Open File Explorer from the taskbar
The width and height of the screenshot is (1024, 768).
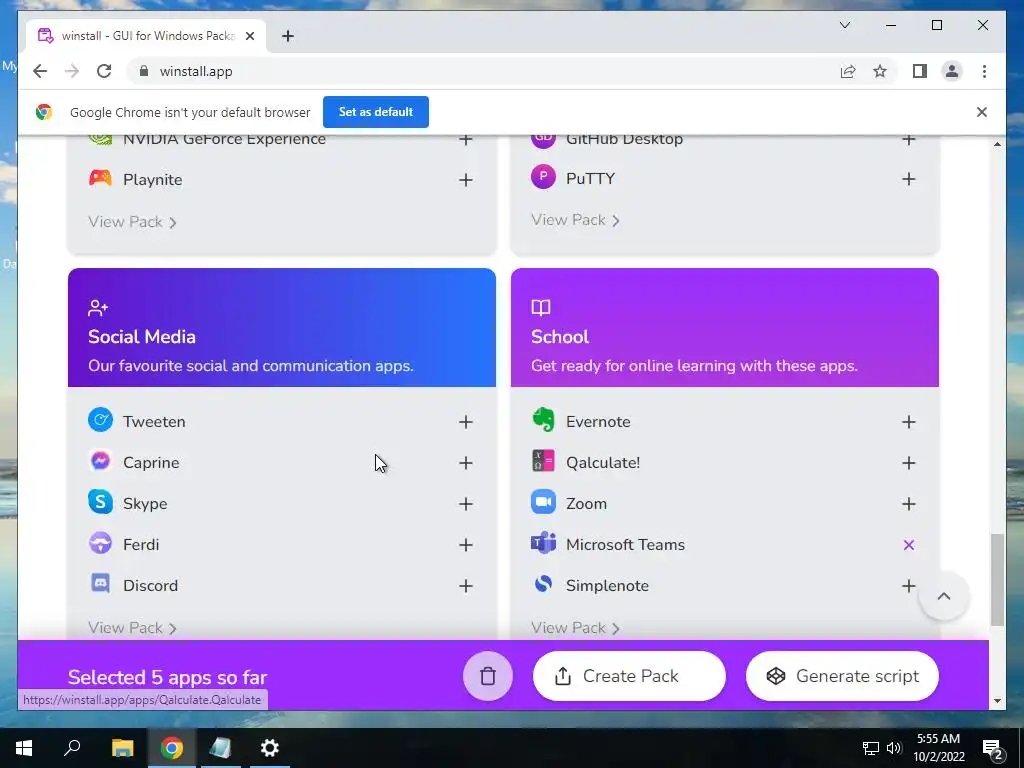coord(122,748)
